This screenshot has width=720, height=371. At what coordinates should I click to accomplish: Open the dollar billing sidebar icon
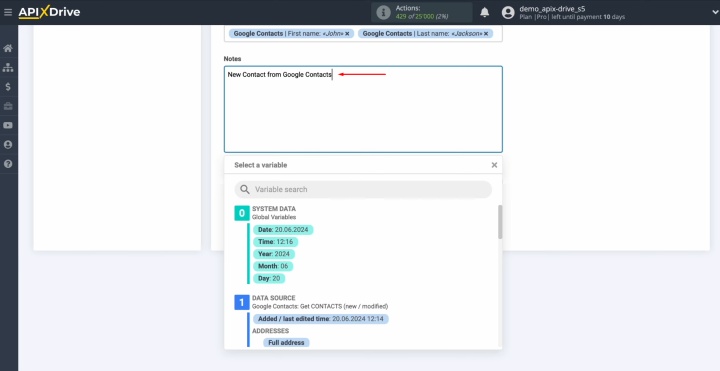[8, 87]
